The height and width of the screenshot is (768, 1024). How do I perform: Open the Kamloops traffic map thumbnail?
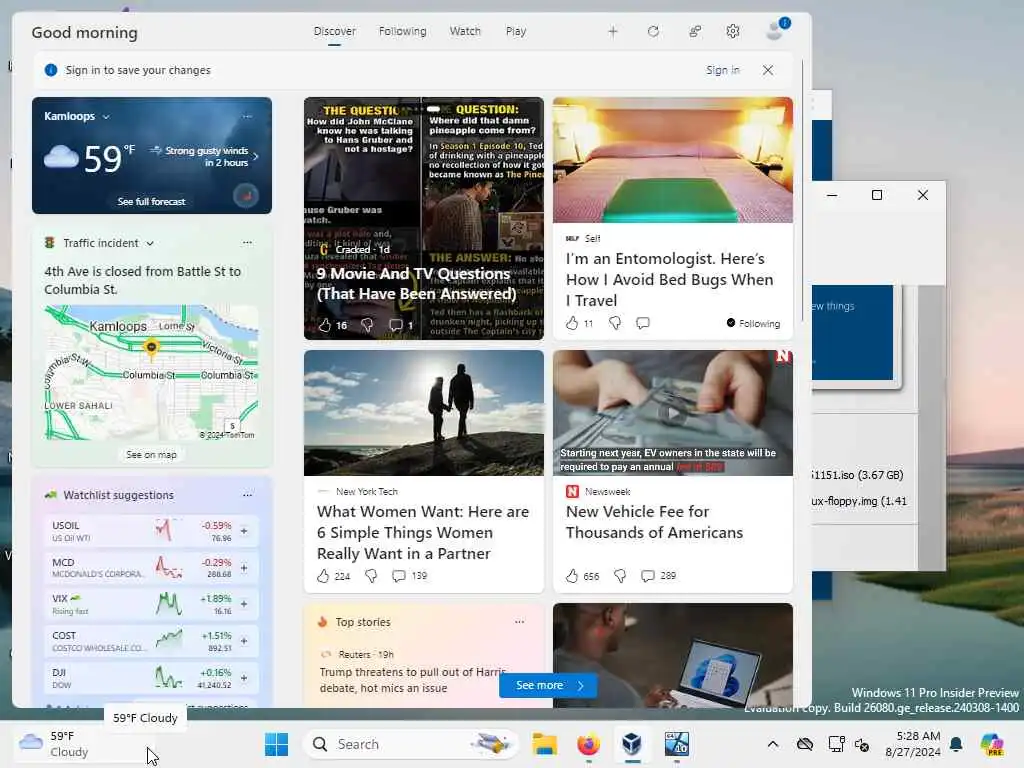tap(152, 372)
